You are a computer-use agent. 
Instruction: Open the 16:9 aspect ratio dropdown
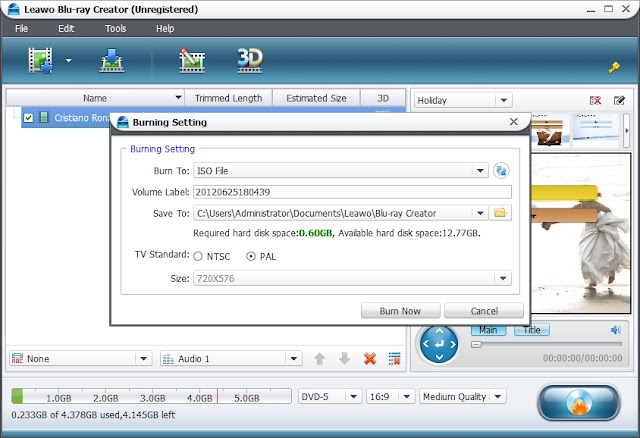(407, 396)
